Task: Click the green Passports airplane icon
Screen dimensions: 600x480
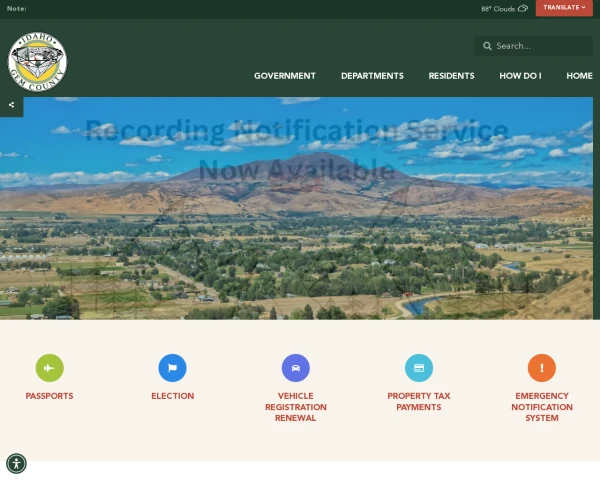Action: click(x=50, y=368)
